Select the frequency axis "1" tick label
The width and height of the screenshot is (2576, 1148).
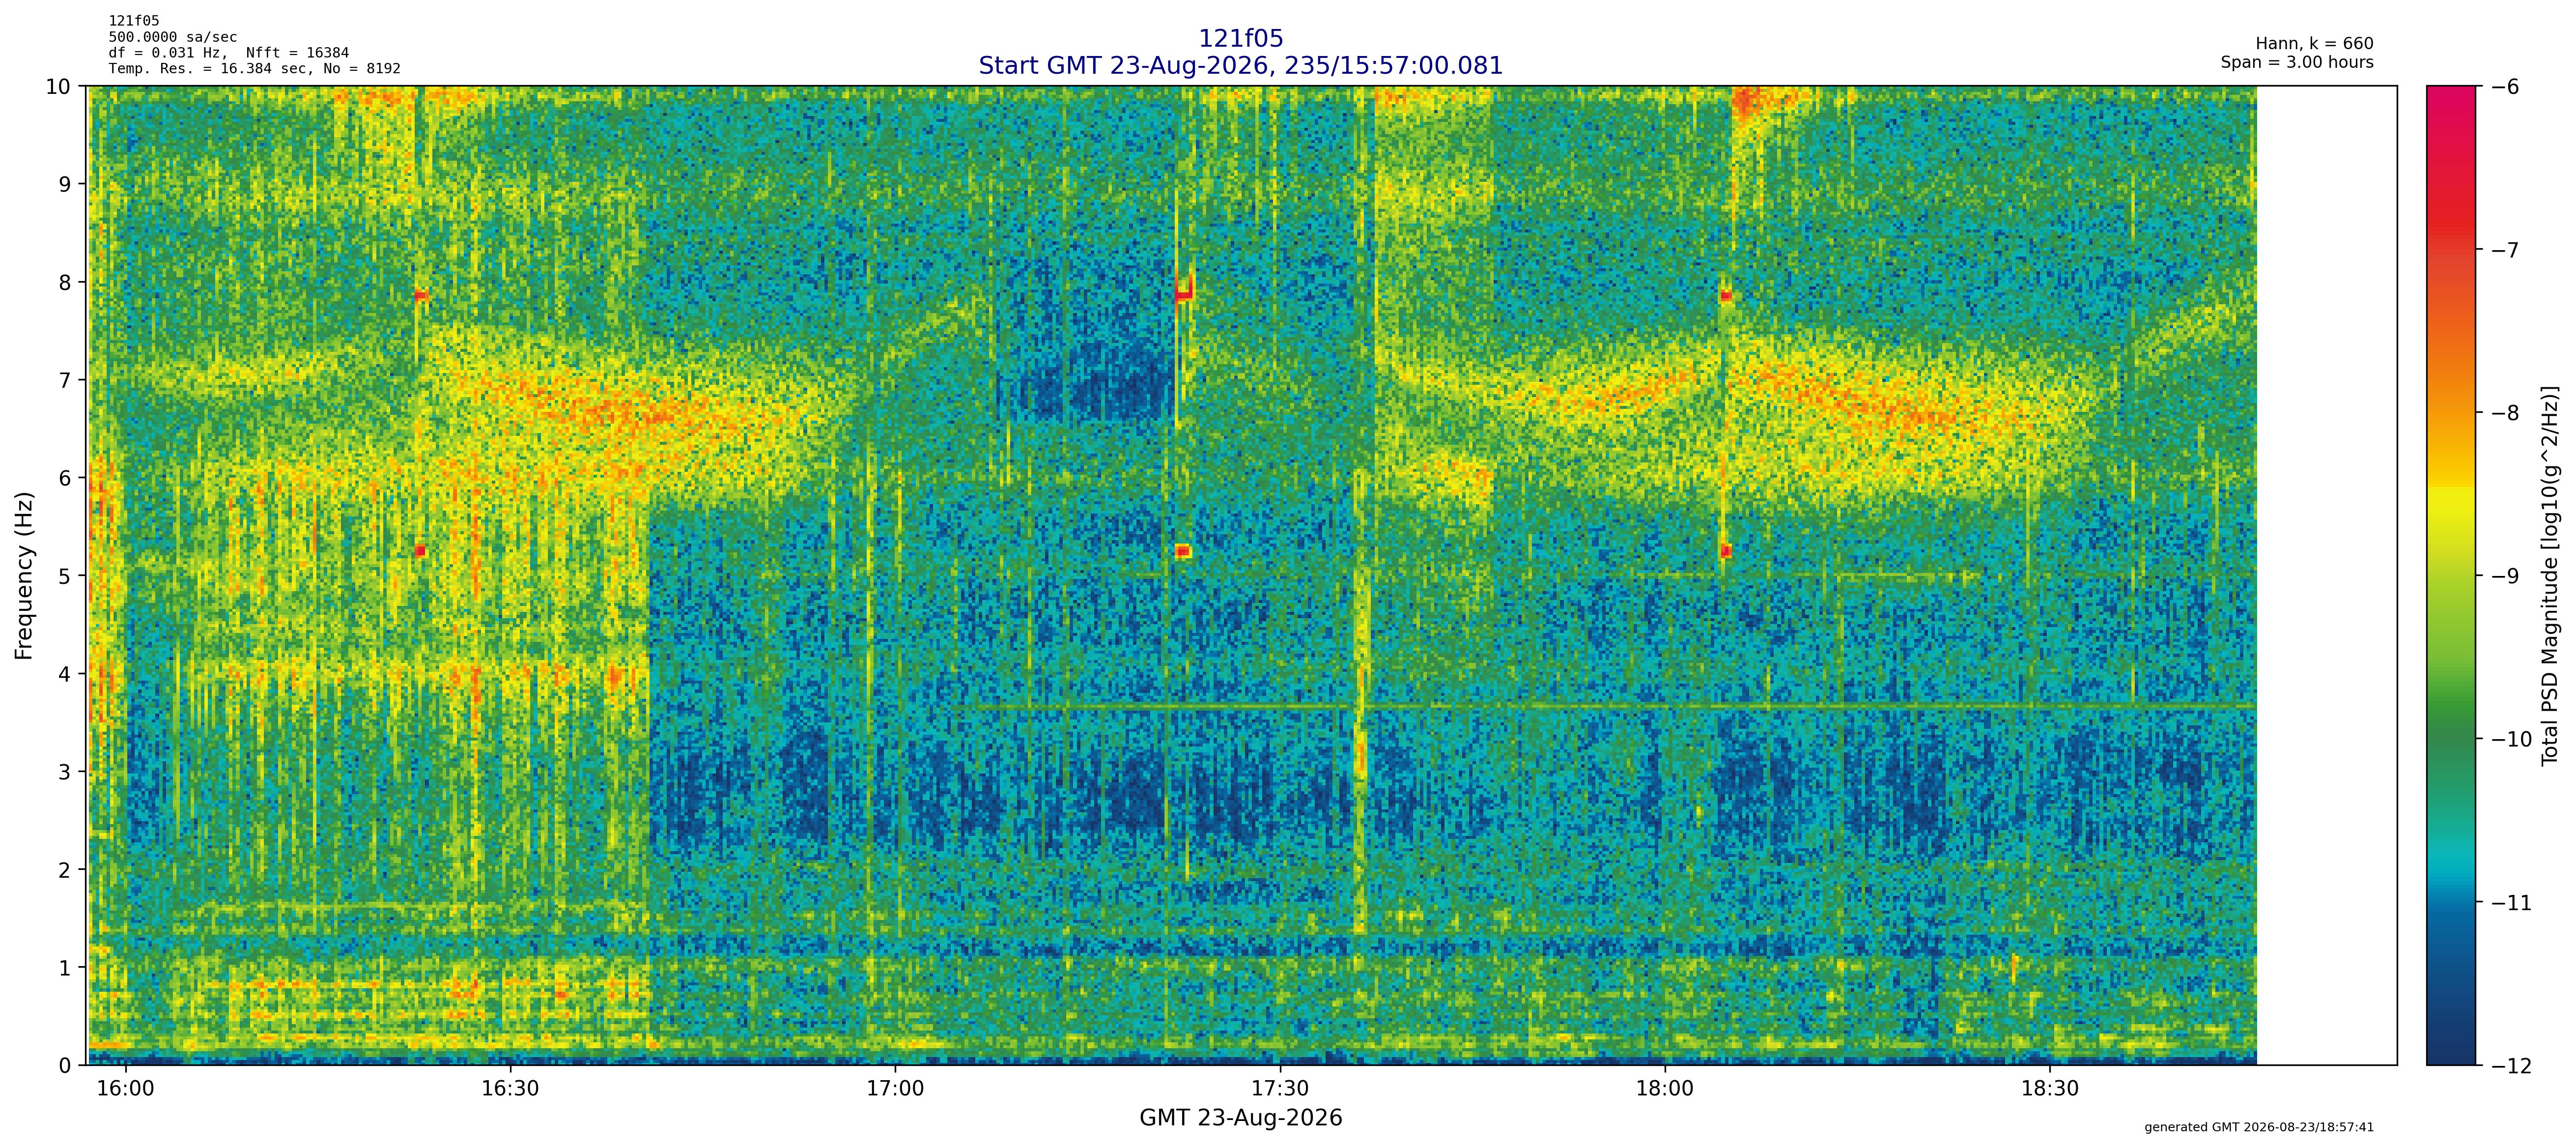tap(65, 968)
